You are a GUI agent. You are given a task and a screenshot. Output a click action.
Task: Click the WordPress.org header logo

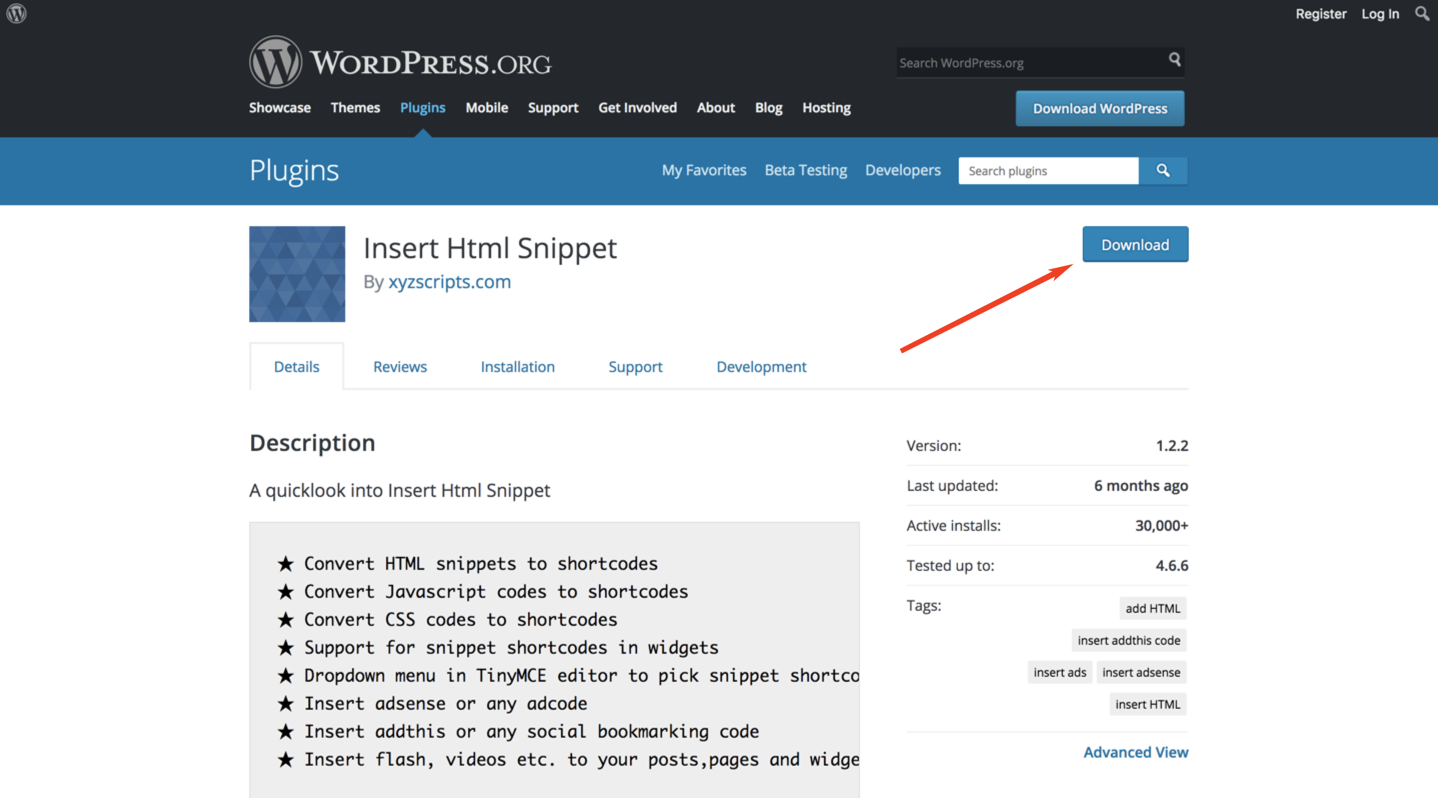click(x=400, y=62)
